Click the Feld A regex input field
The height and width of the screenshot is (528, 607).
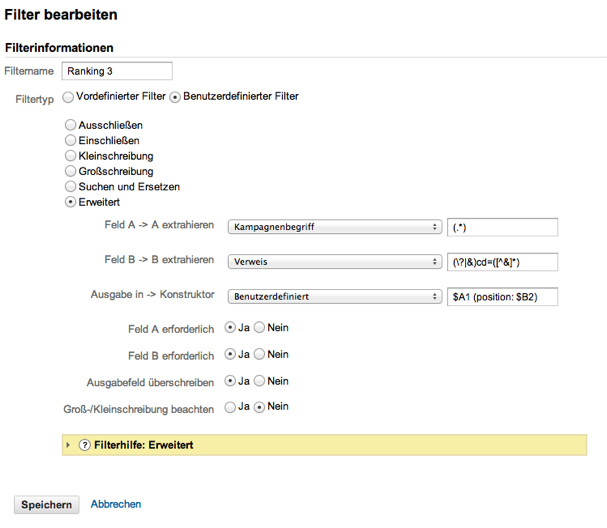[502, 228]
